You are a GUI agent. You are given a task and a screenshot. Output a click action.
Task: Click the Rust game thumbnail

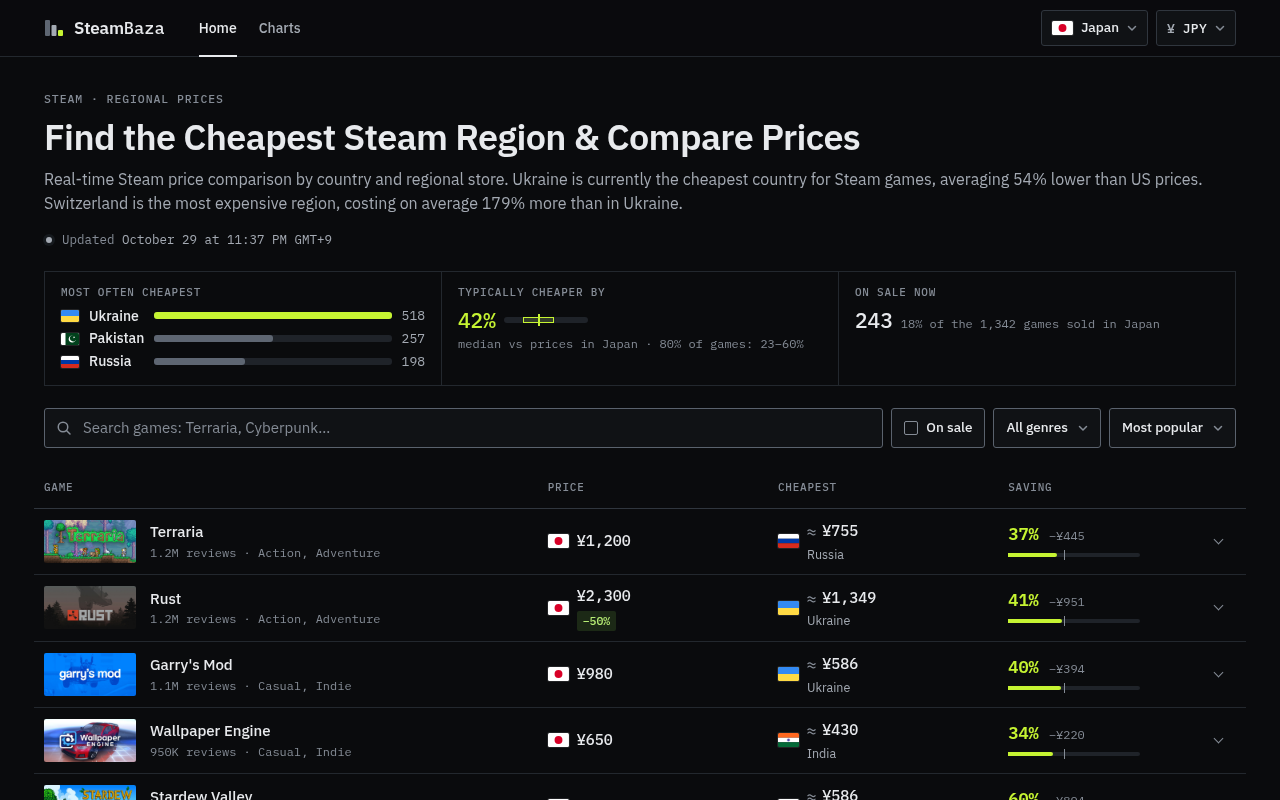[90, 607]
